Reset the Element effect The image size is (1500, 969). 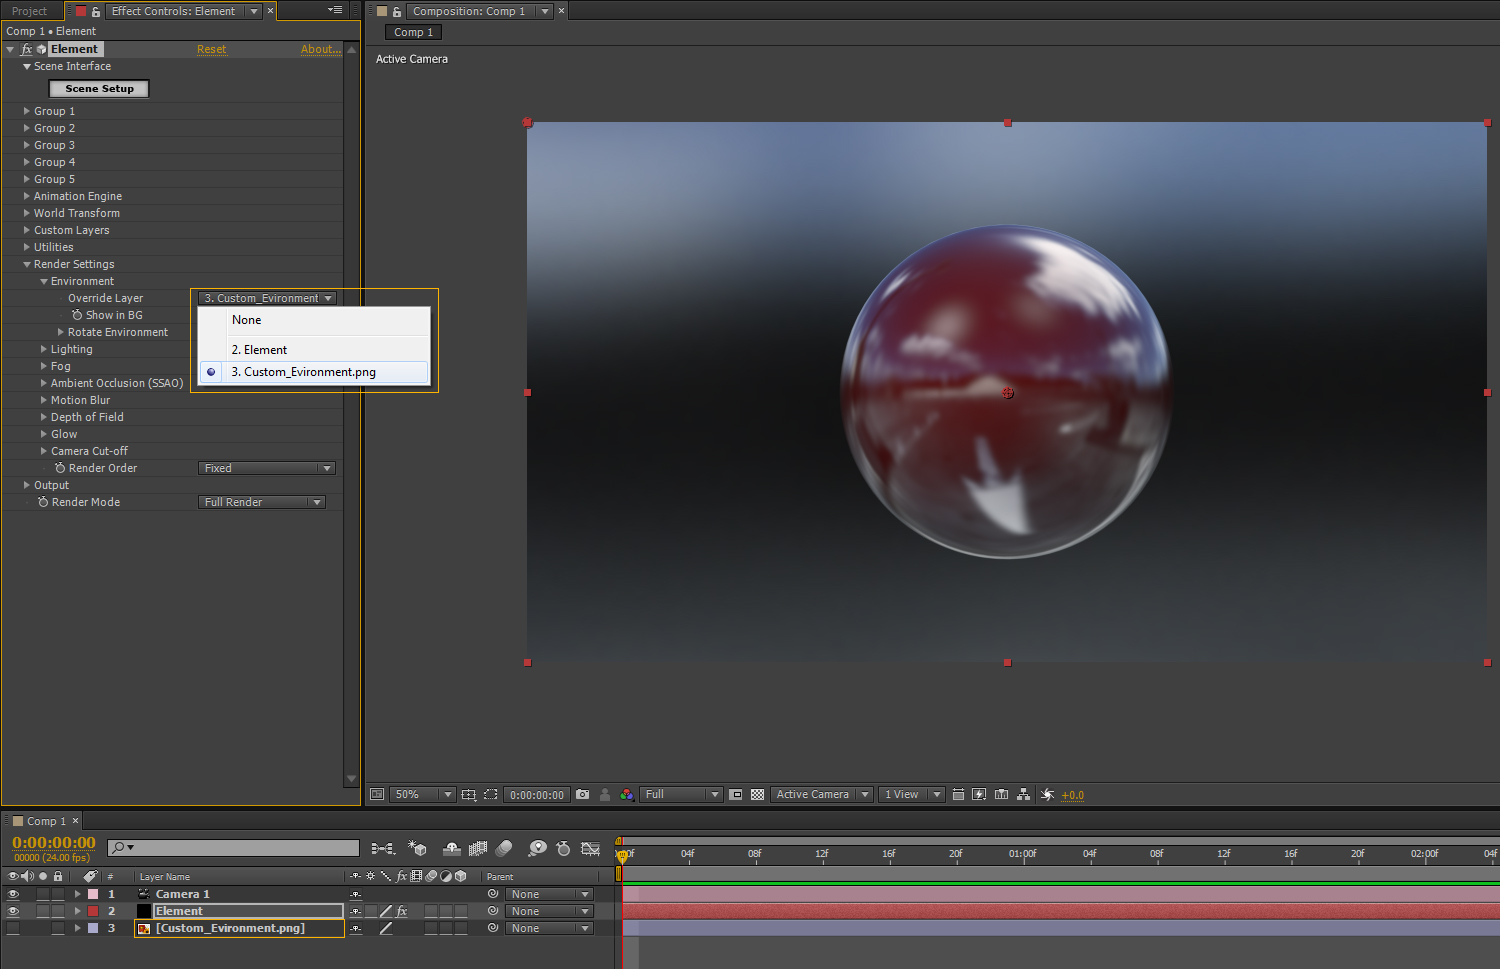211,49
